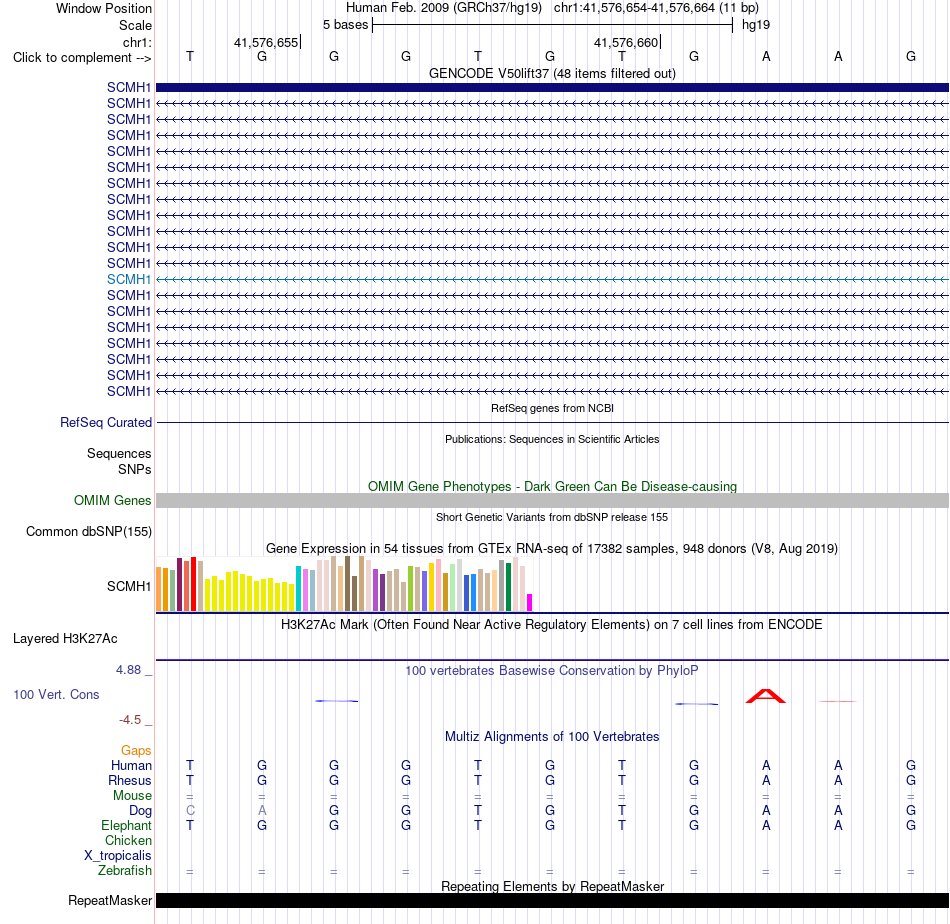Click the Human alignment row label

coord(131,765)
